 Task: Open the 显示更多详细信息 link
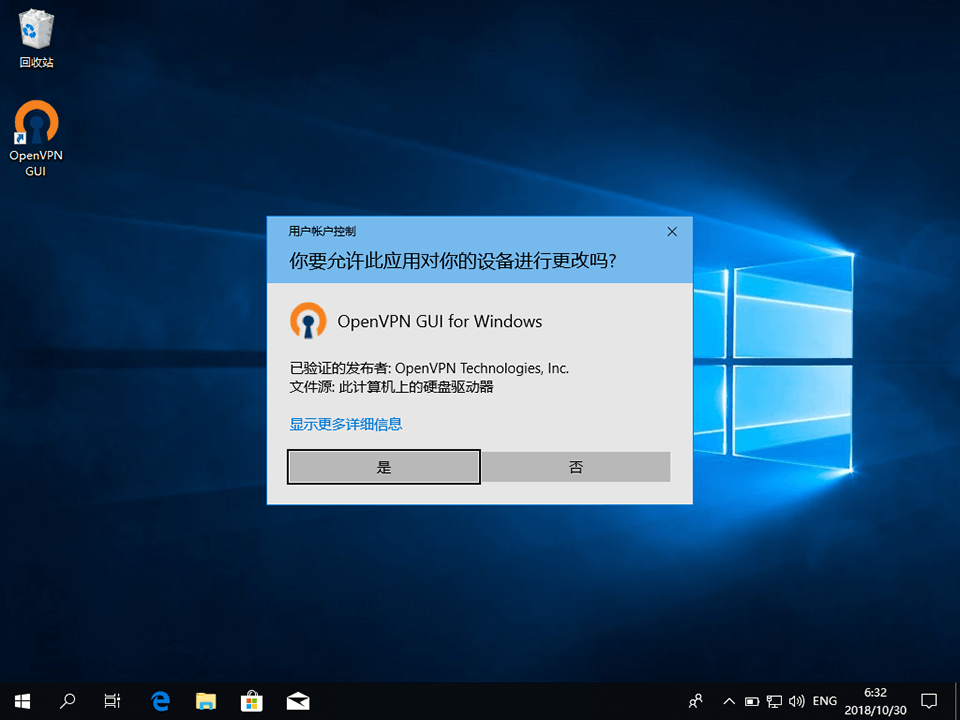[x=346, y=424]
